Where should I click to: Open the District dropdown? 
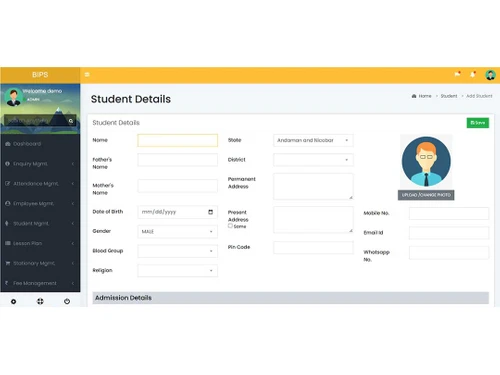pyautogui.click(x=313, y=160)
